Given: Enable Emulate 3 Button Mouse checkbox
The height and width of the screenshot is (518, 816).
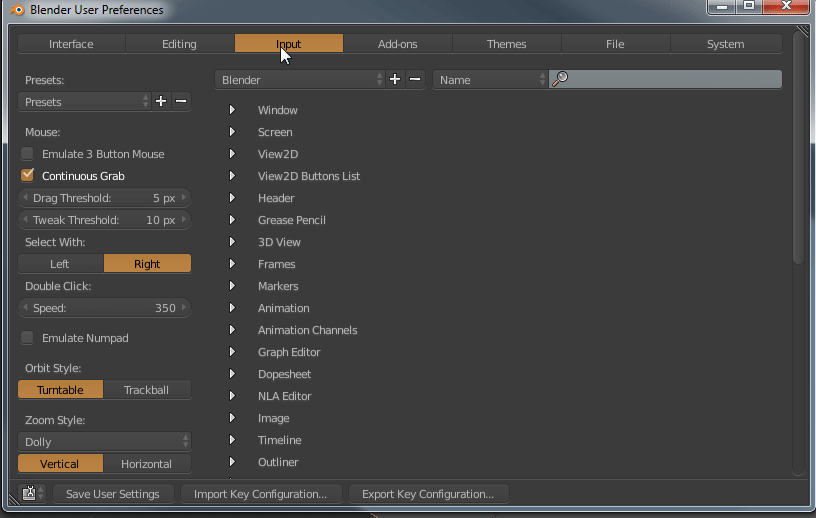Looking at the screenshot, I should pyautogui.click(x=28, y=154).
